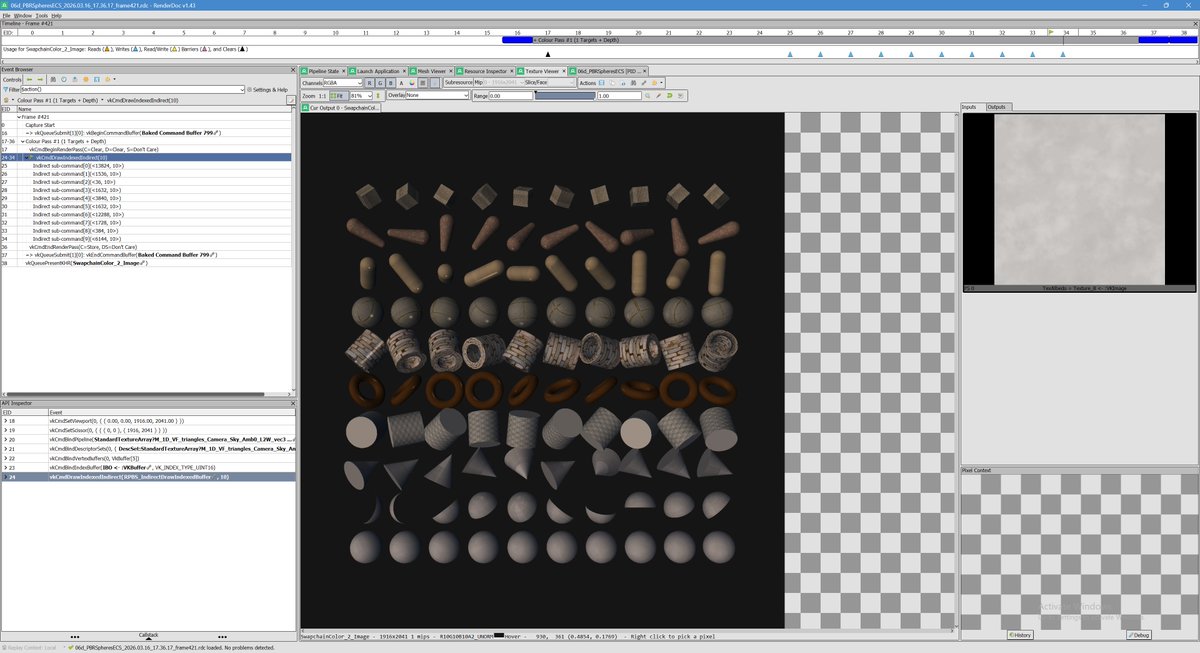This screenshot has height=653, width=1200.
Task: Click the select columns icon in Event Browser
Action: (x=97, y=79)
